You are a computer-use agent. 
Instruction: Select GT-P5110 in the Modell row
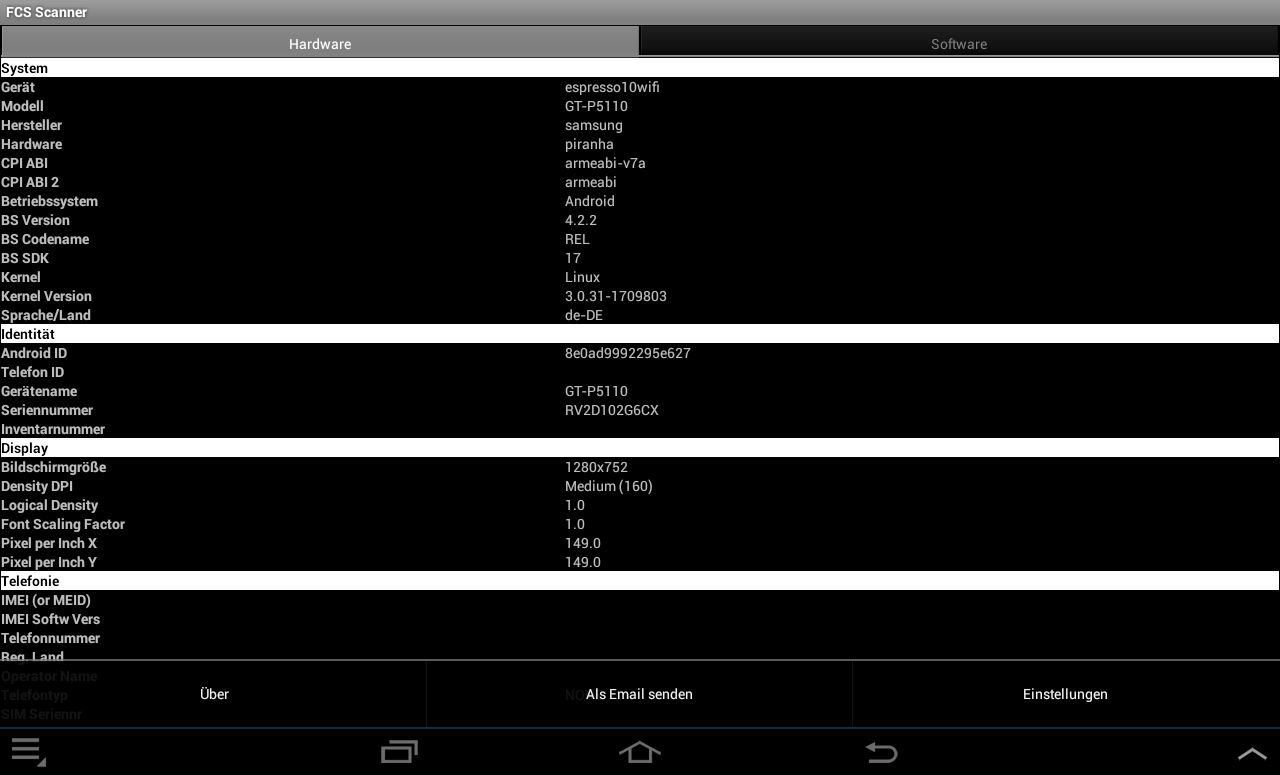596,106
